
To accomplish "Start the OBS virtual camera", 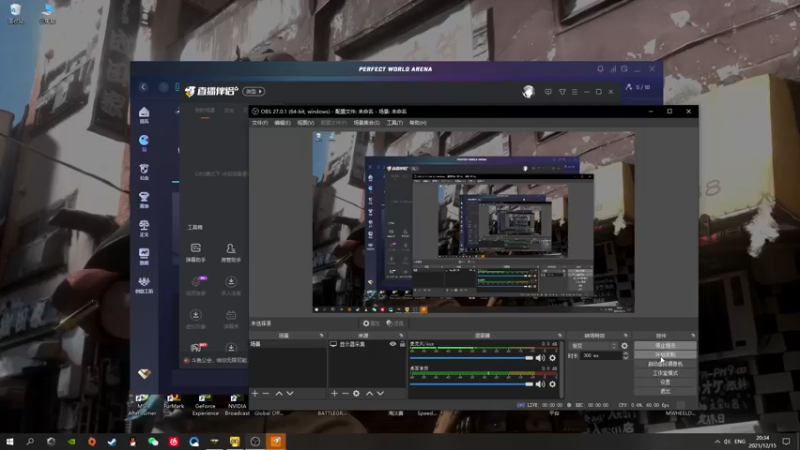I will [665, 364].
